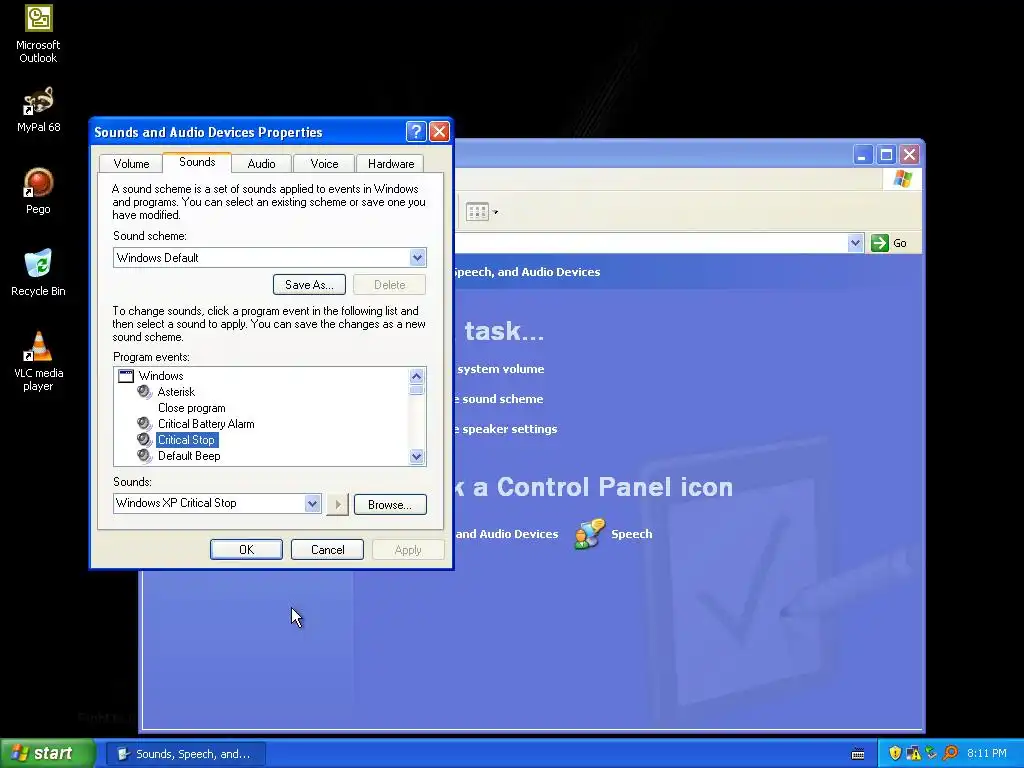This screenshot has height=768, width=1024.
Task: Click the 8:11 PM clock
Action: (987, 753)
